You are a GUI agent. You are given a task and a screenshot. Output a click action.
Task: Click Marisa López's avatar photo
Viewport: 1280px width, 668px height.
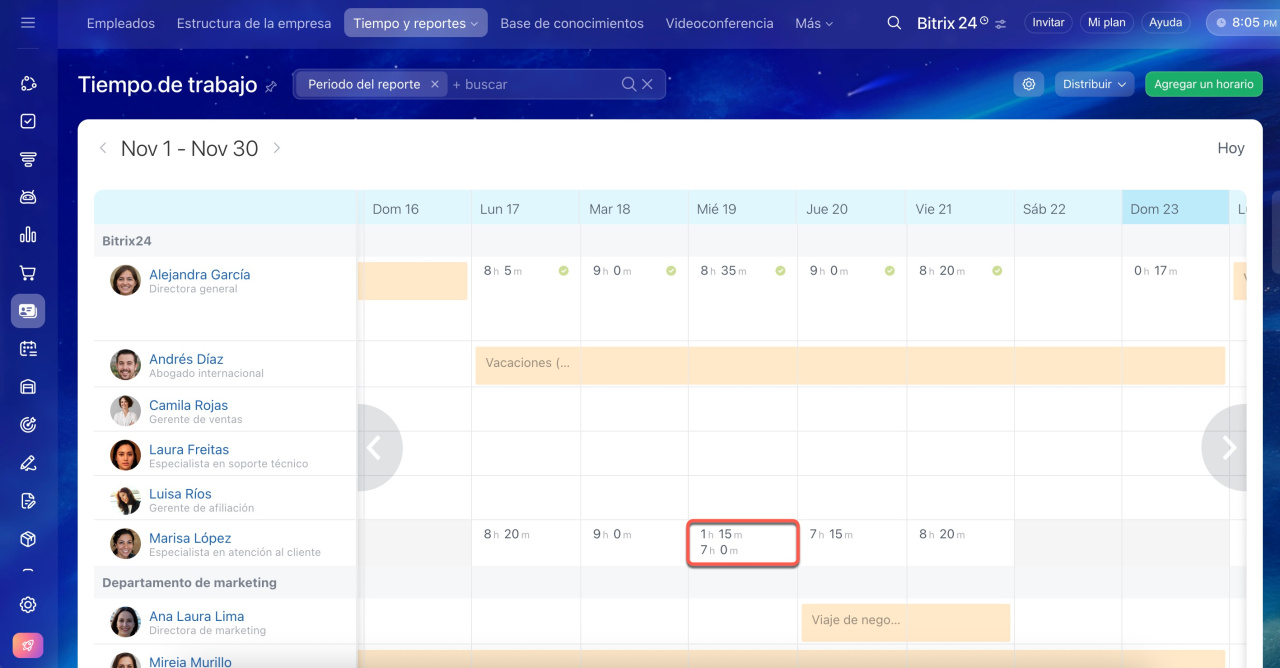pyautogui.click(x=125, y=544)
